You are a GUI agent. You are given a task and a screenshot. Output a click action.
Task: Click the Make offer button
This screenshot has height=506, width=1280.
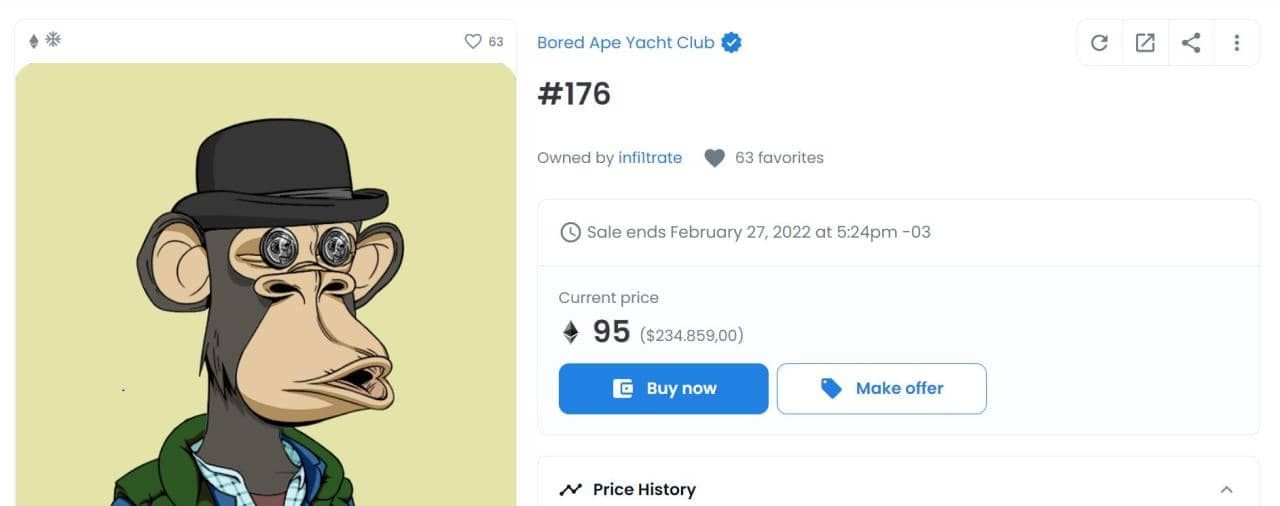click(x=881, y=389)
